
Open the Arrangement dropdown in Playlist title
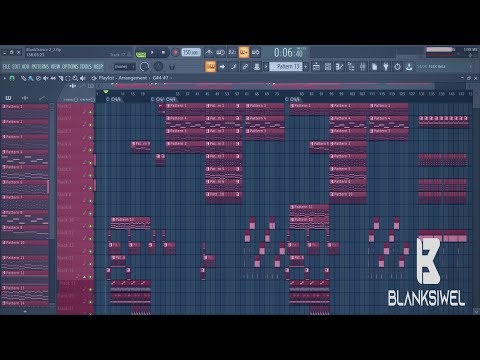pos(133,78)
